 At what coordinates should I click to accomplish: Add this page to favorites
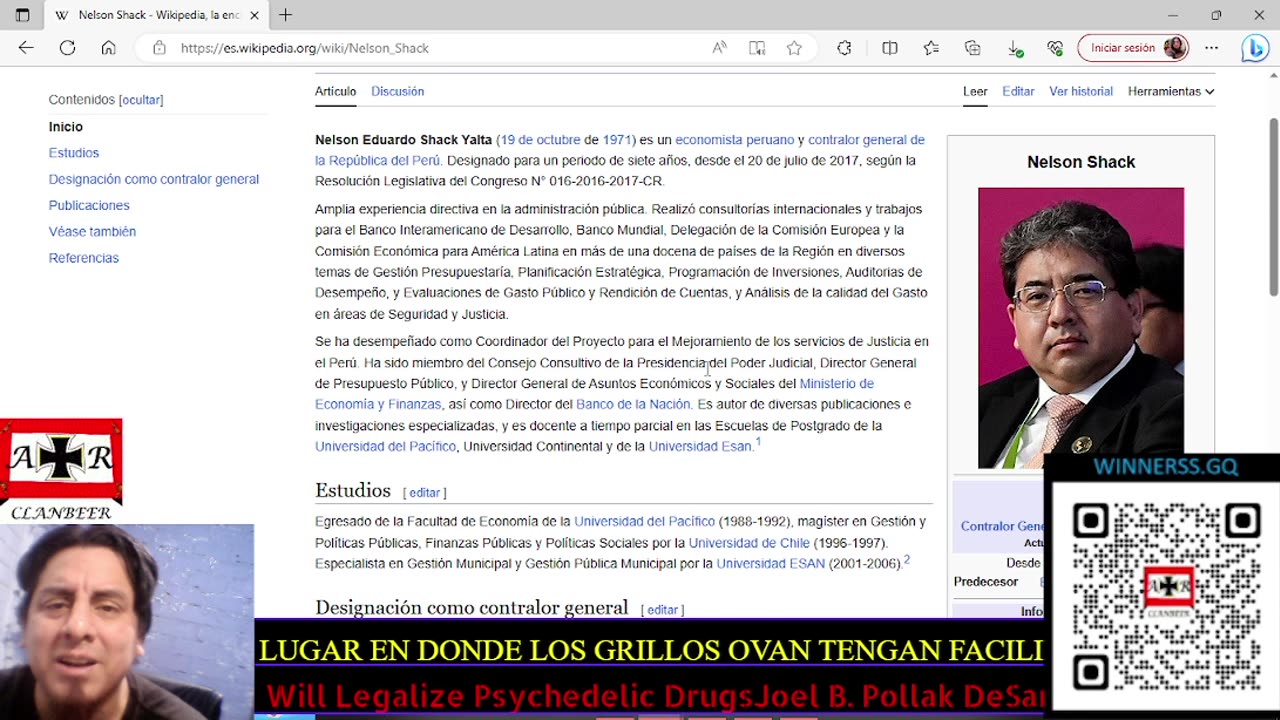pos(794,48)
